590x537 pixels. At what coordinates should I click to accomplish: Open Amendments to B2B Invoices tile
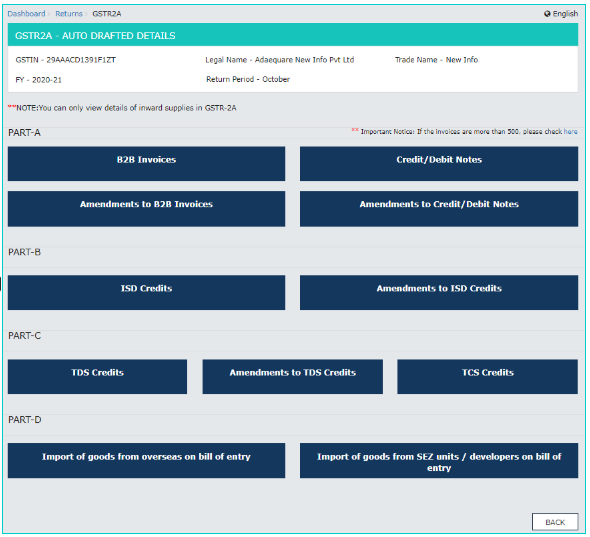tap(146, 209)
